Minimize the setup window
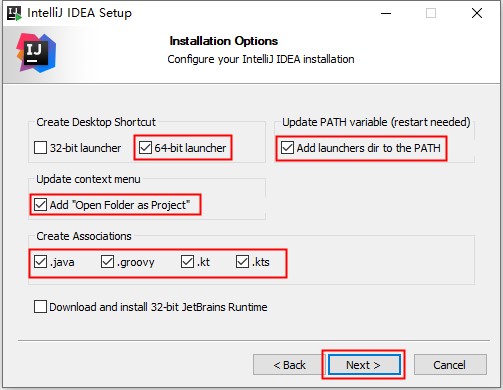The height and width of the screenshot is (390, 503). pyautogui.click(x=386, y=13)
